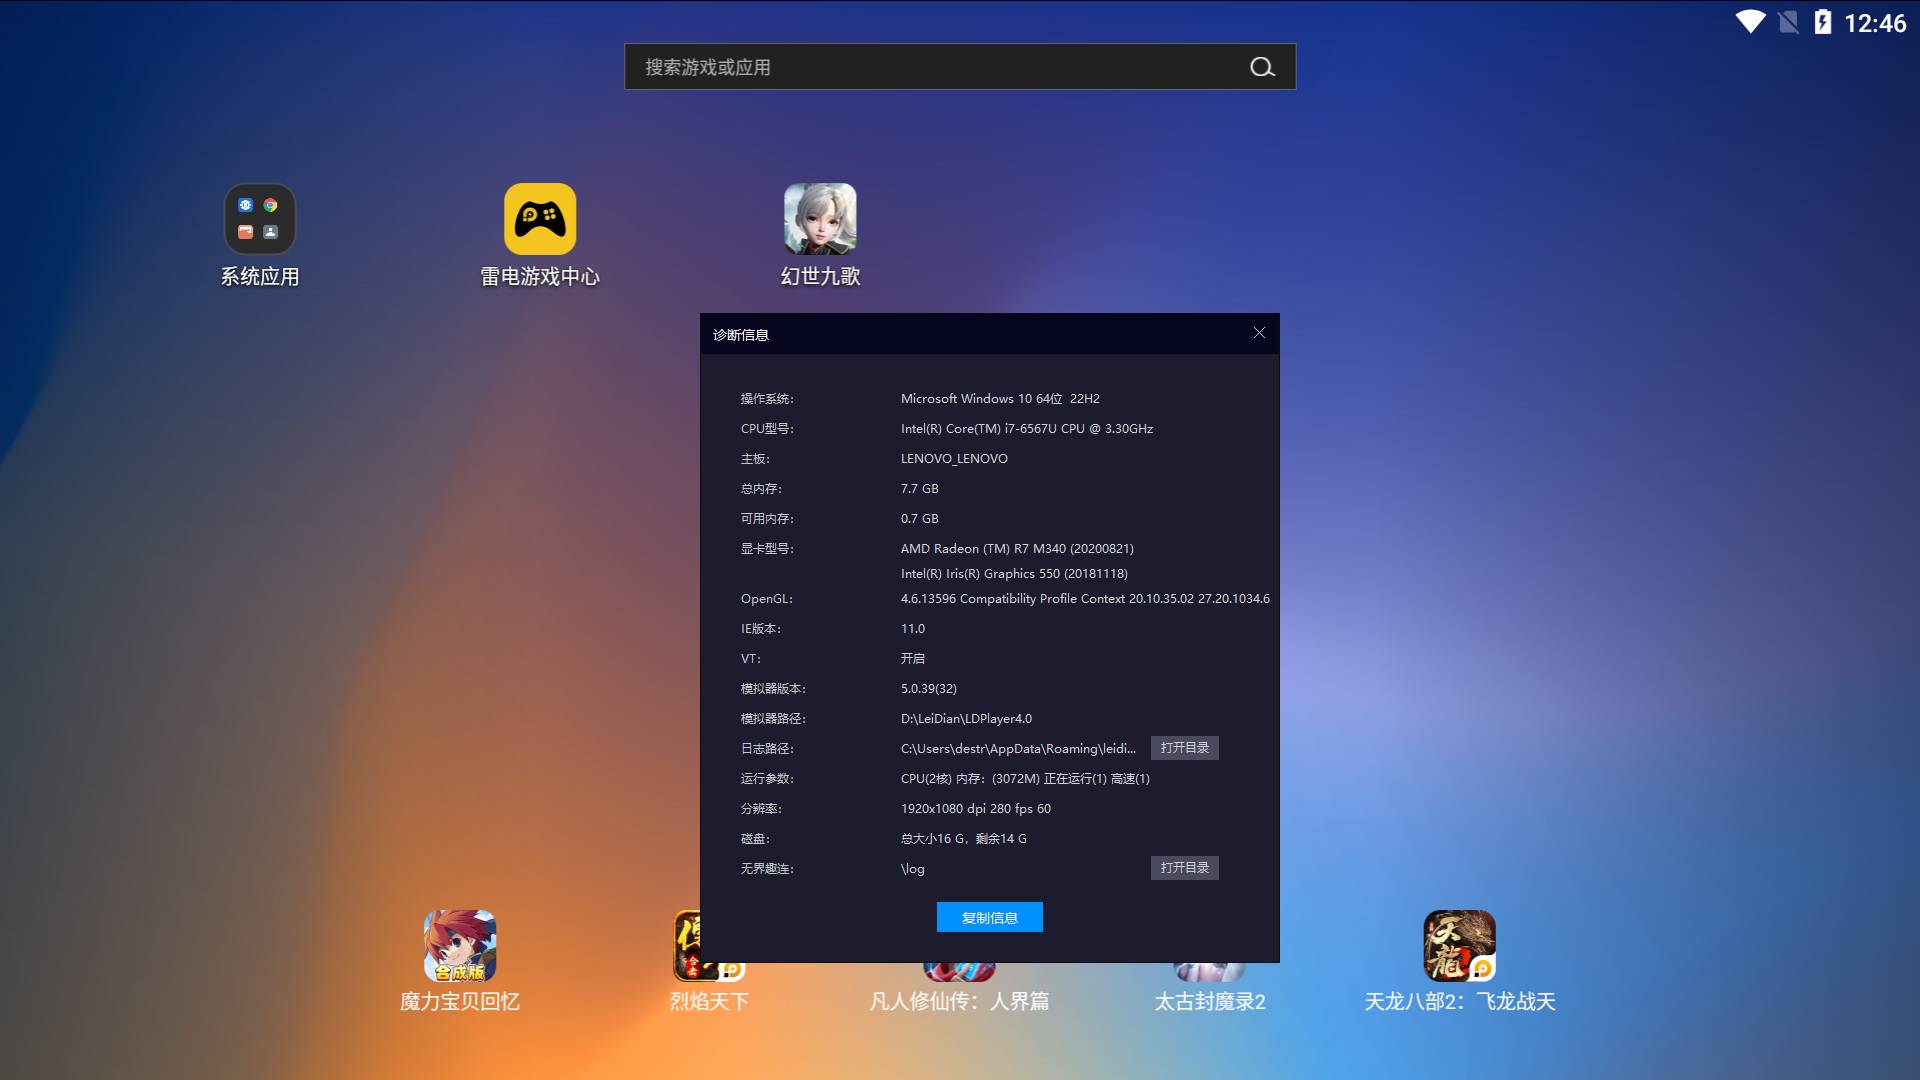
Task: Click the truncated log path text
Action: pos(1018,748)
